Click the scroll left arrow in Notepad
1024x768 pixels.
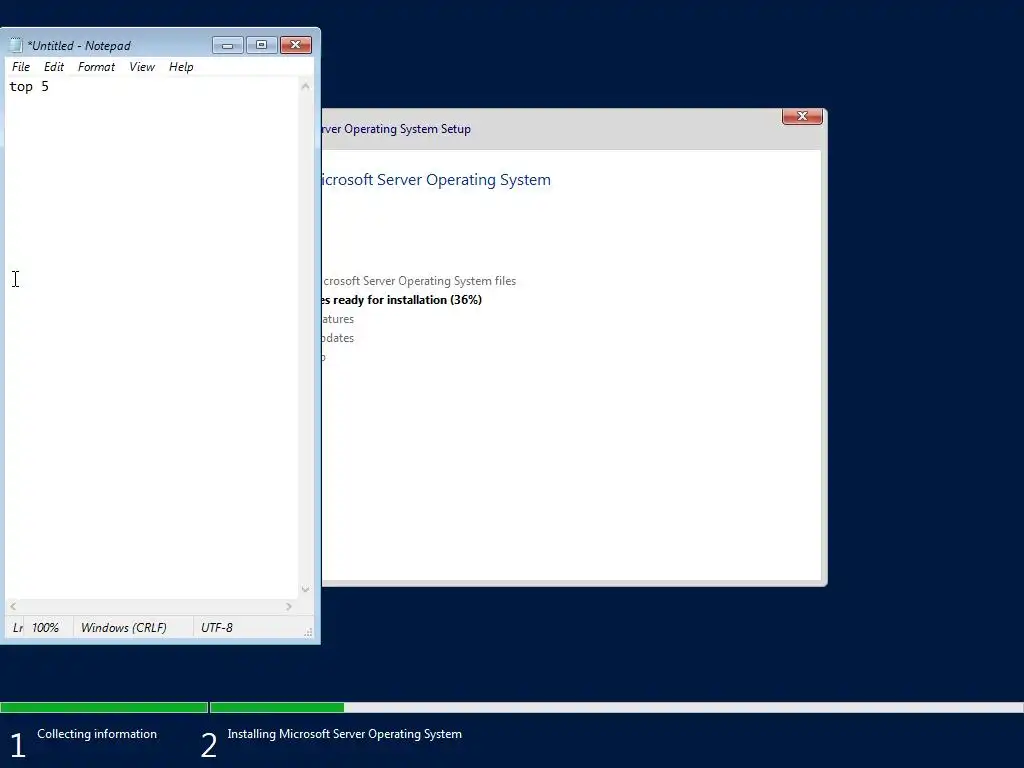[x=13, y=607]
